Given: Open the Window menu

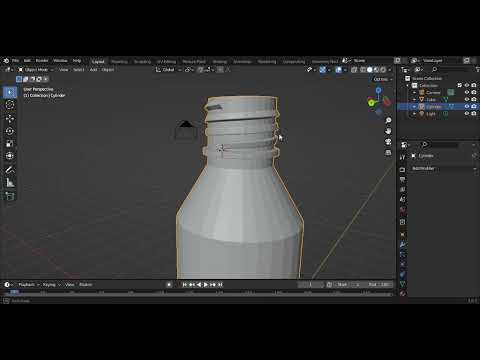Looking at the screenshot, I should (x=60, y=61).
